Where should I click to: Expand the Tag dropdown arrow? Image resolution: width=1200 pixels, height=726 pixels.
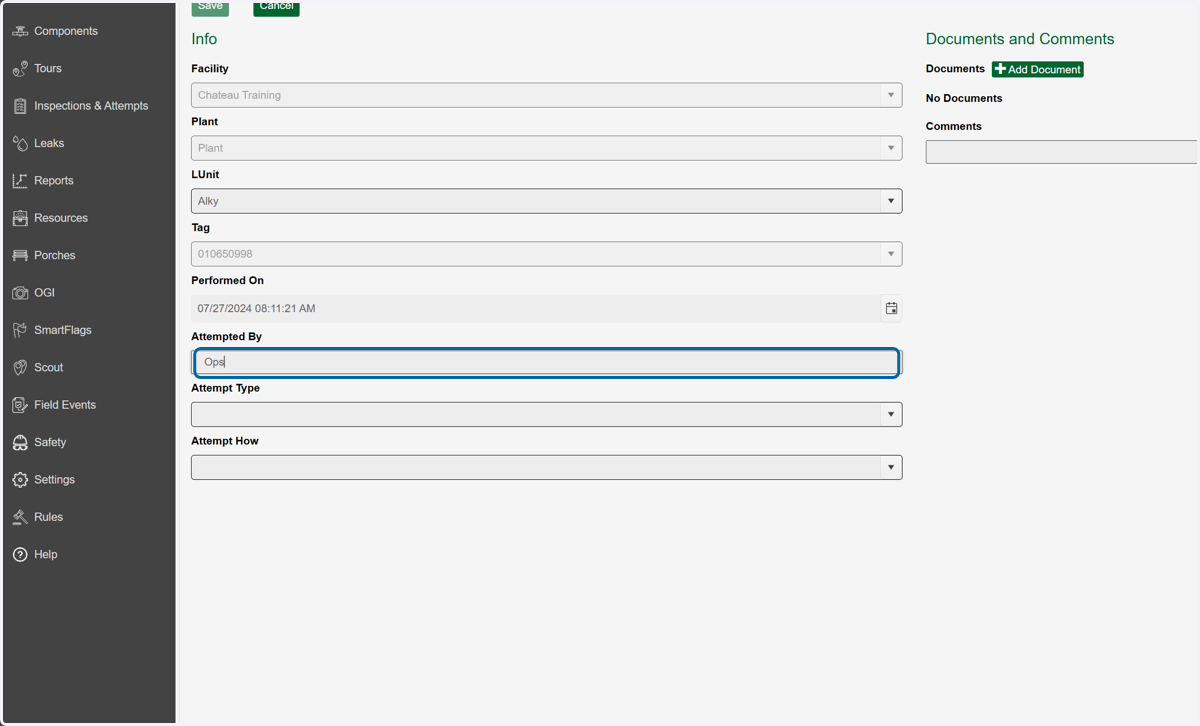(x=891, y=254)
